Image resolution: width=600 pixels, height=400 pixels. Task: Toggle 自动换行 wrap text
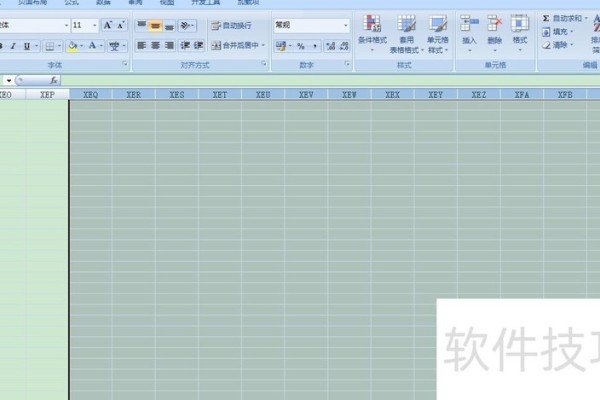click(x=231, y=26)
